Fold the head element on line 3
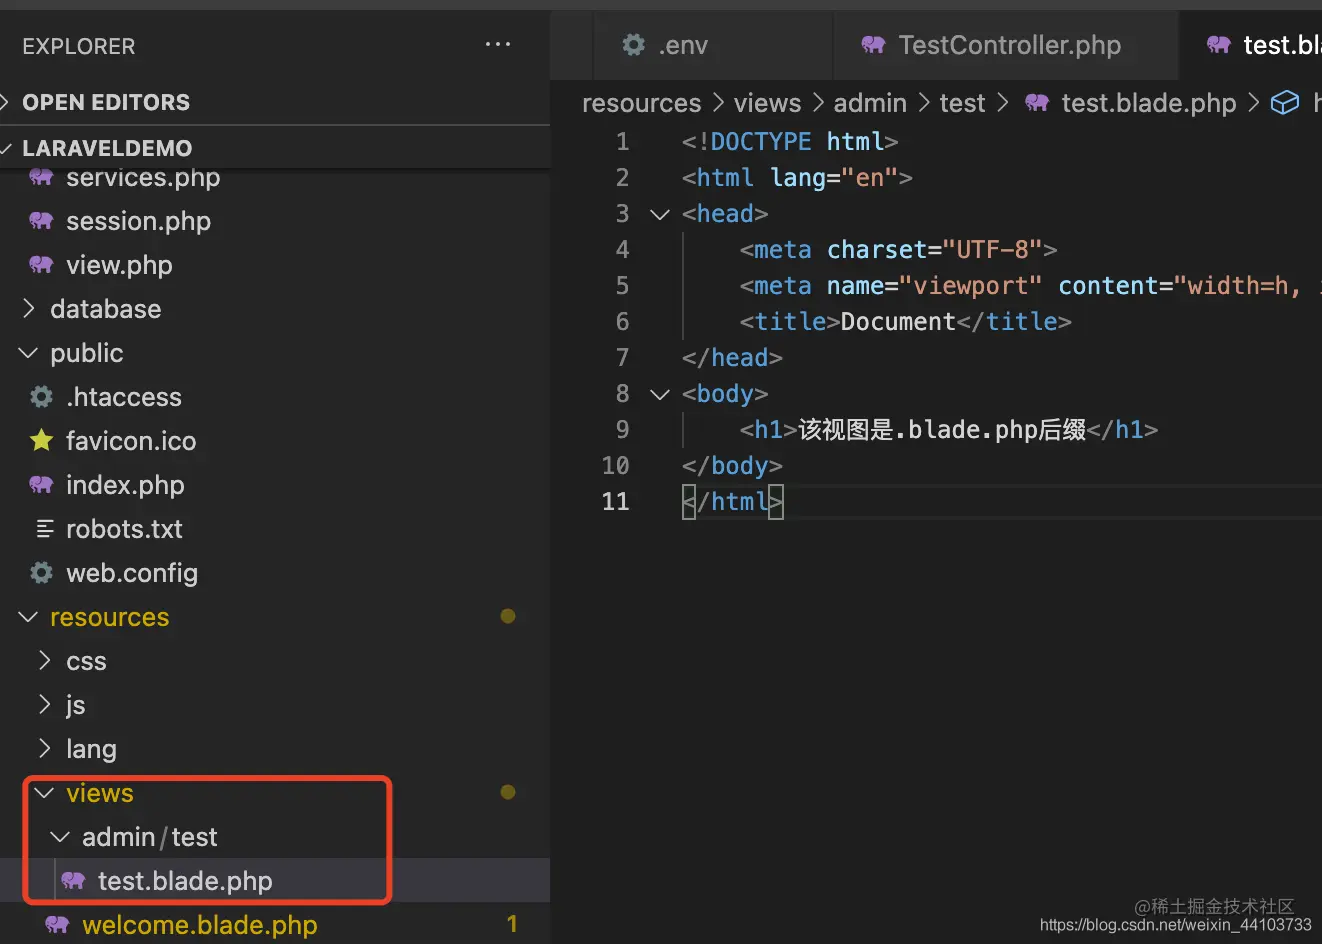The image size is (1322, 944). [660, 214]
